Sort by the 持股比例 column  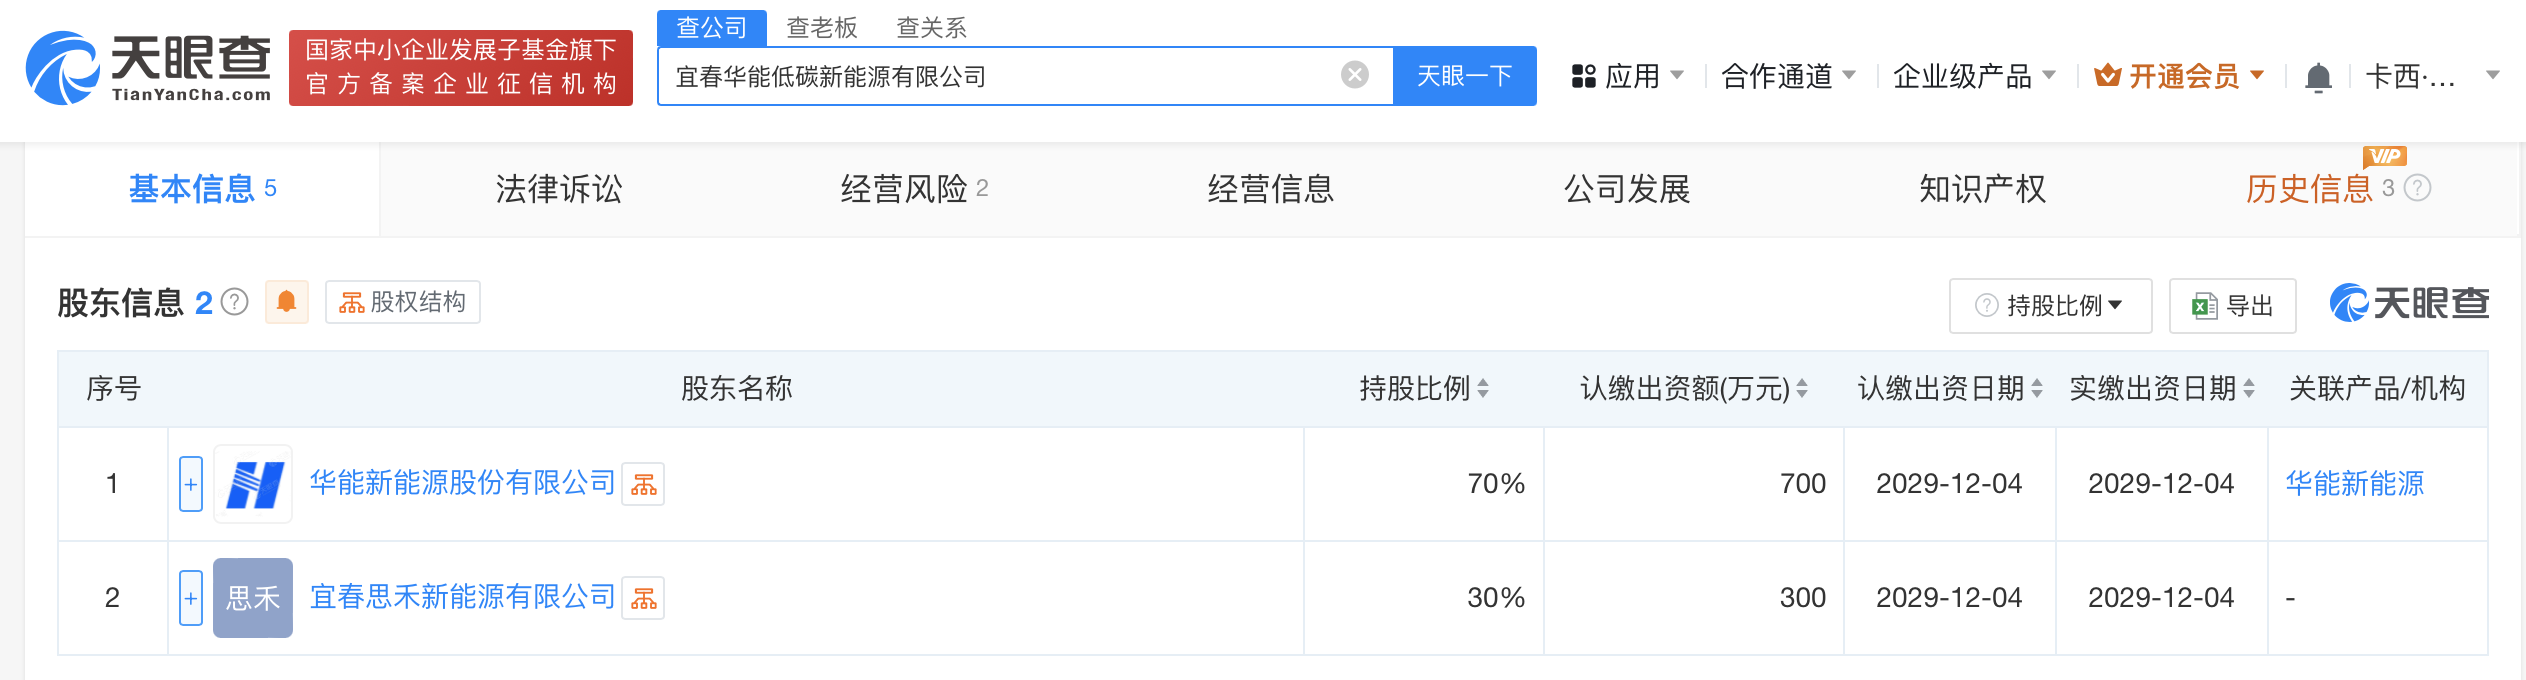(x=1483, y=389)
